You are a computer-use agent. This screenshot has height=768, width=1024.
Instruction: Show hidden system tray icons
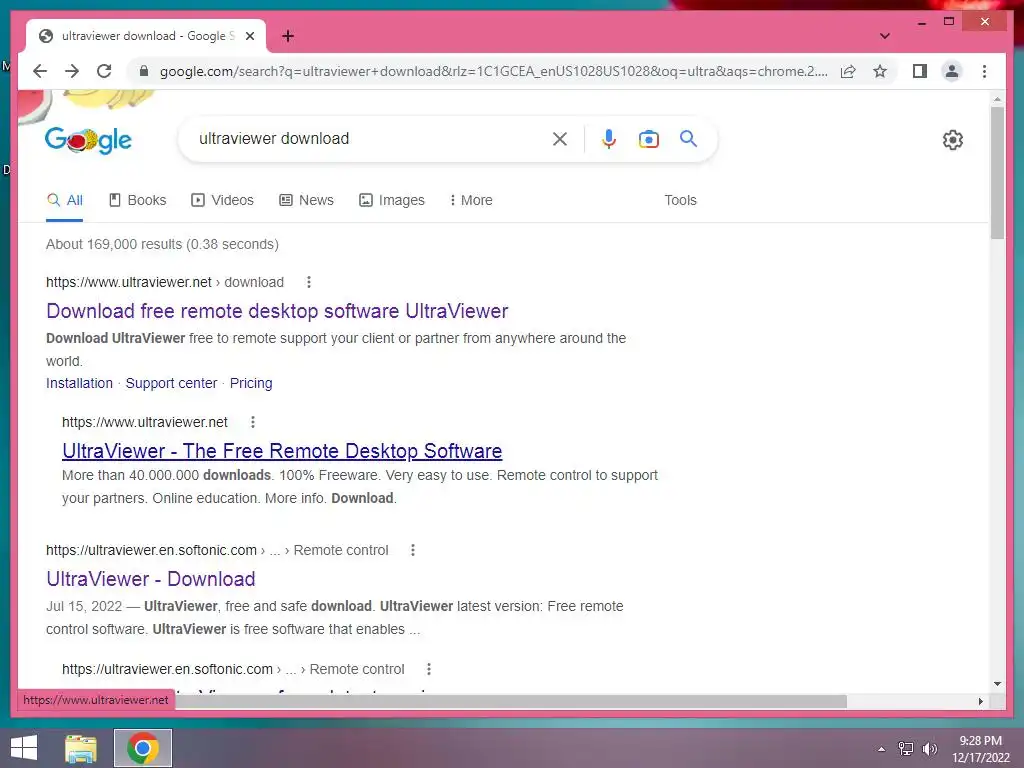pos(881,749)
